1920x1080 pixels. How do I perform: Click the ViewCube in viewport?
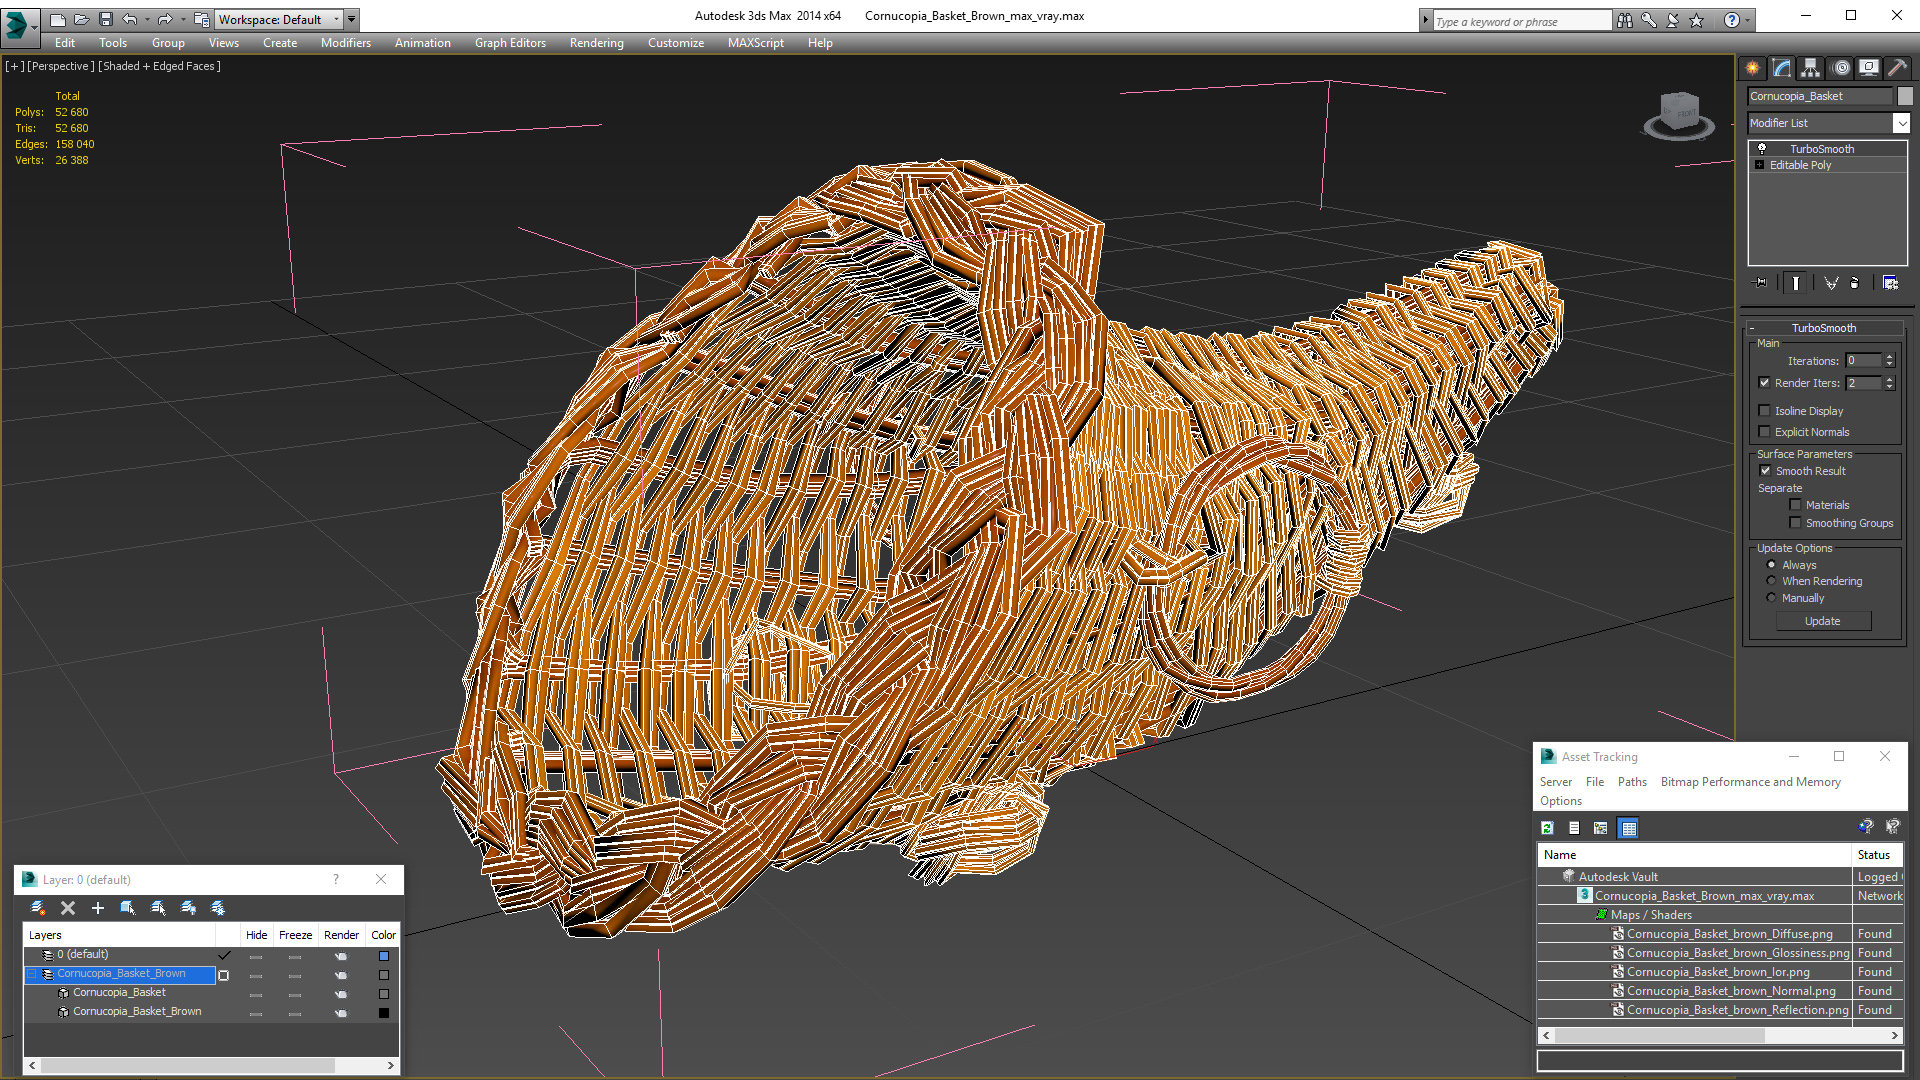[x=1679, y=113]
